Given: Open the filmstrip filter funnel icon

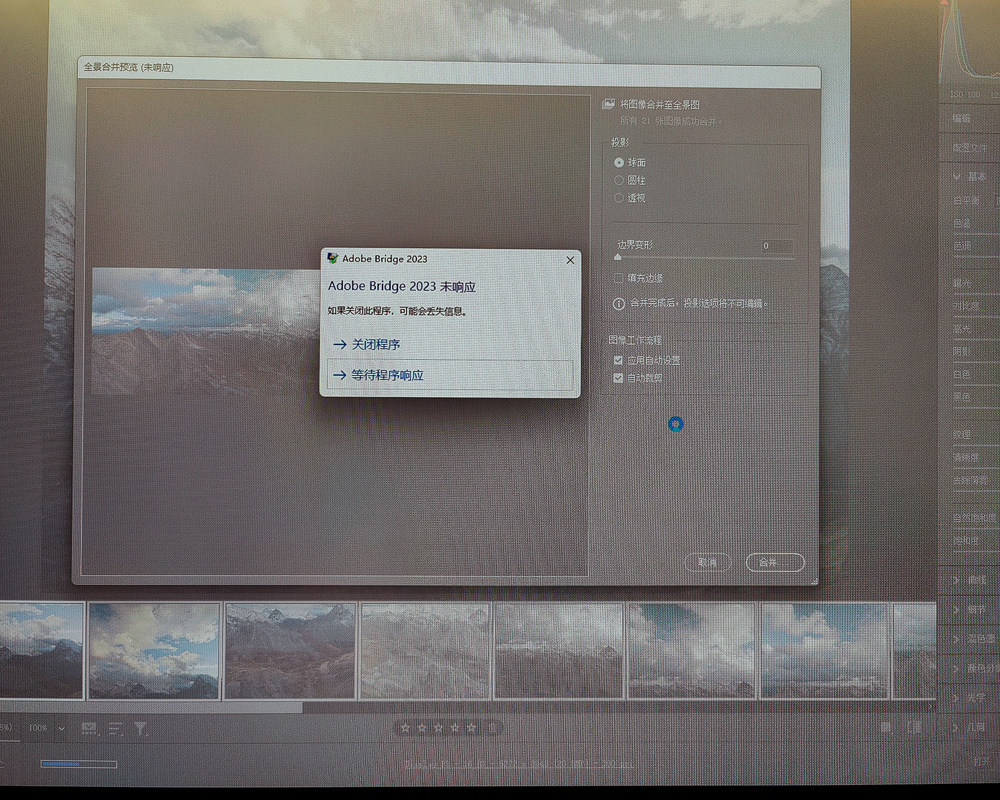Looking at the screenshot, I should [140, 729].
